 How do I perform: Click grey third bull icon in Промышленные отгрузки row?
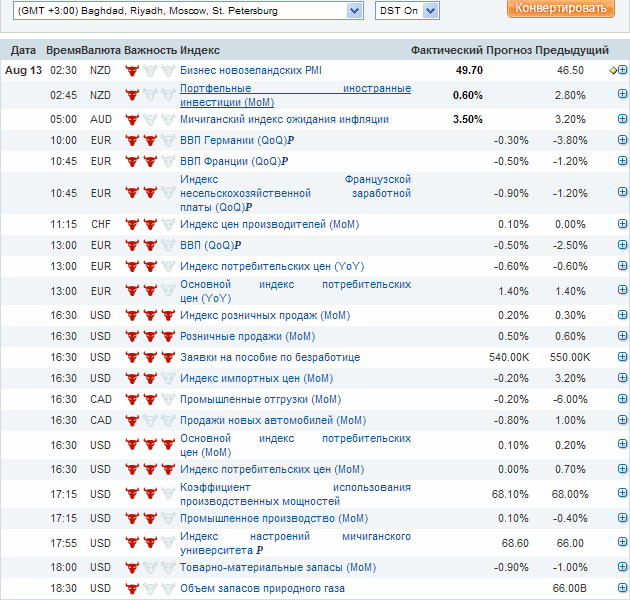pos(168,399)
